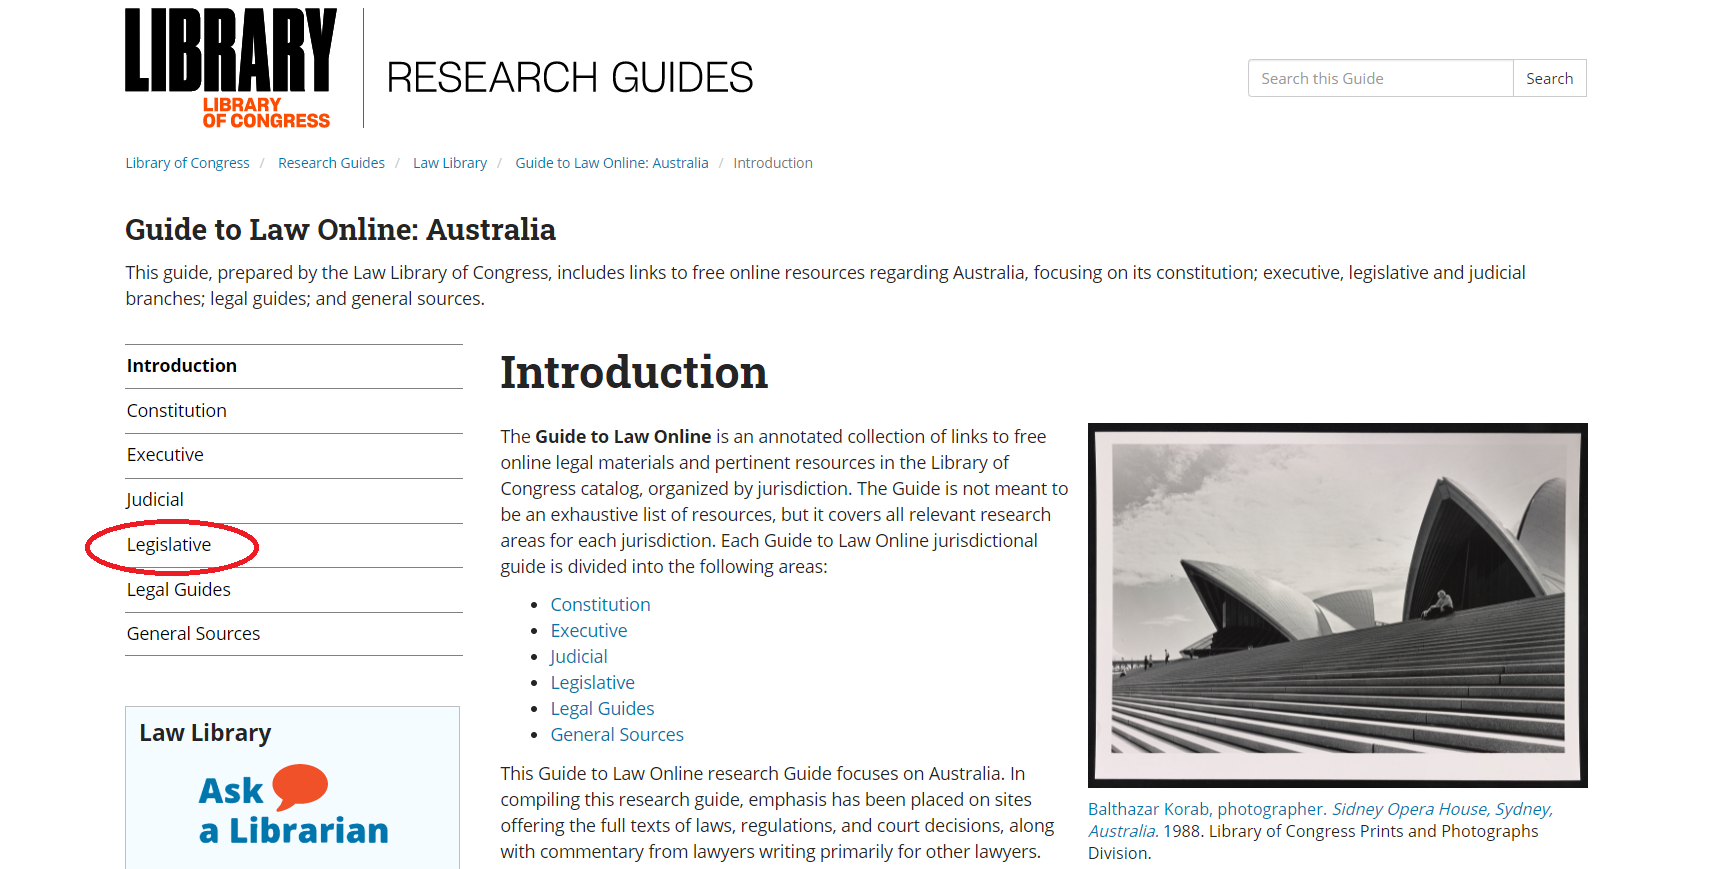Follow Executive link in bulleted list
The image size is (1727, 869).
coord(589,631)
